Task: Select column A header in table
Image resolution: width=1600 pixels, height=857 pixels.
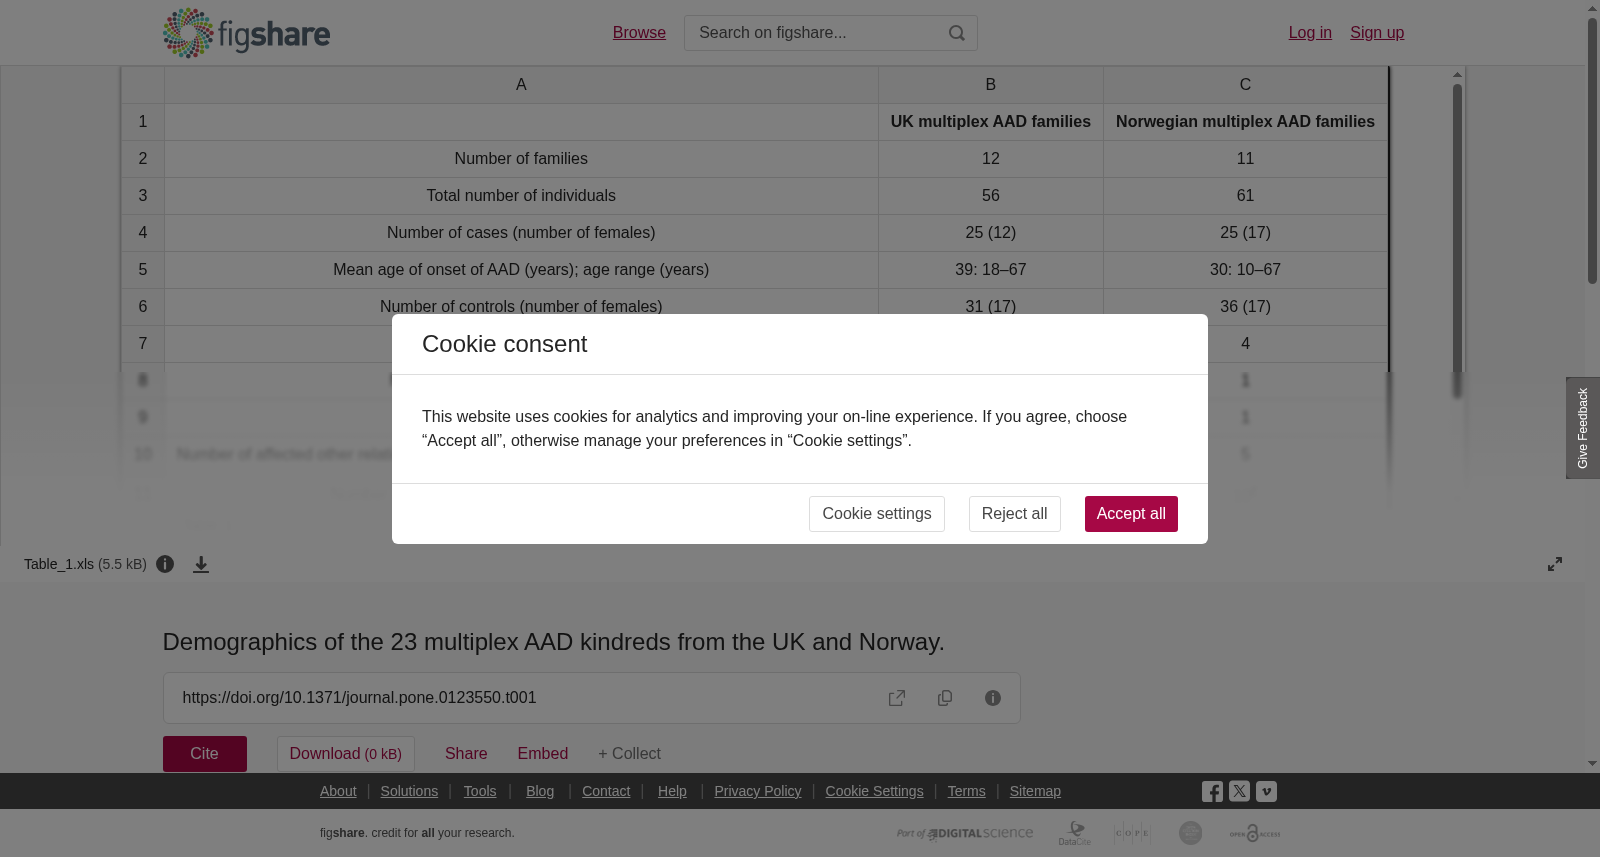Action: (521, 85)
